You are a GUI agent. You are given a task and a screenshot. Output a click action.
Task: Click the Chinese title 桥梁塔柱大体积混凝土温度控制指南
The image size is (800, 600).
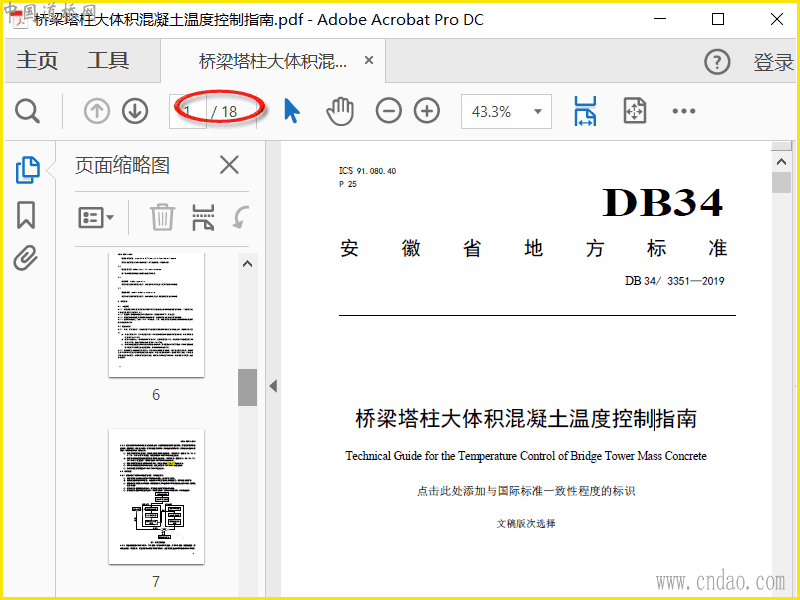point(526,418)
